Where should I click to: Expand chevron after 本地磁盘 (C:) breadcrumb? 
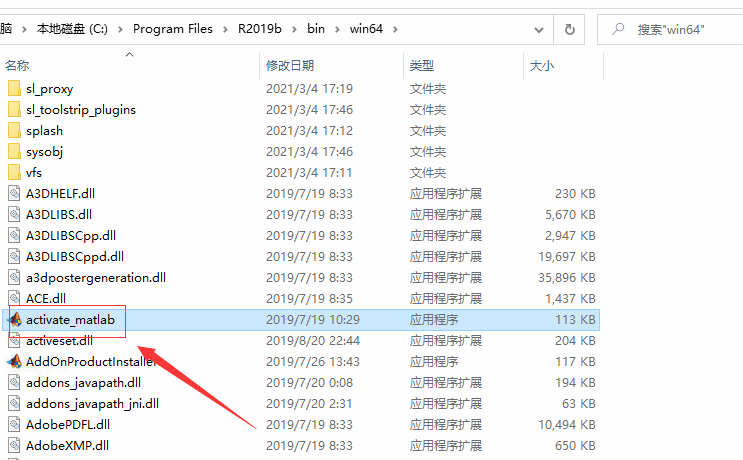[120, 29]
